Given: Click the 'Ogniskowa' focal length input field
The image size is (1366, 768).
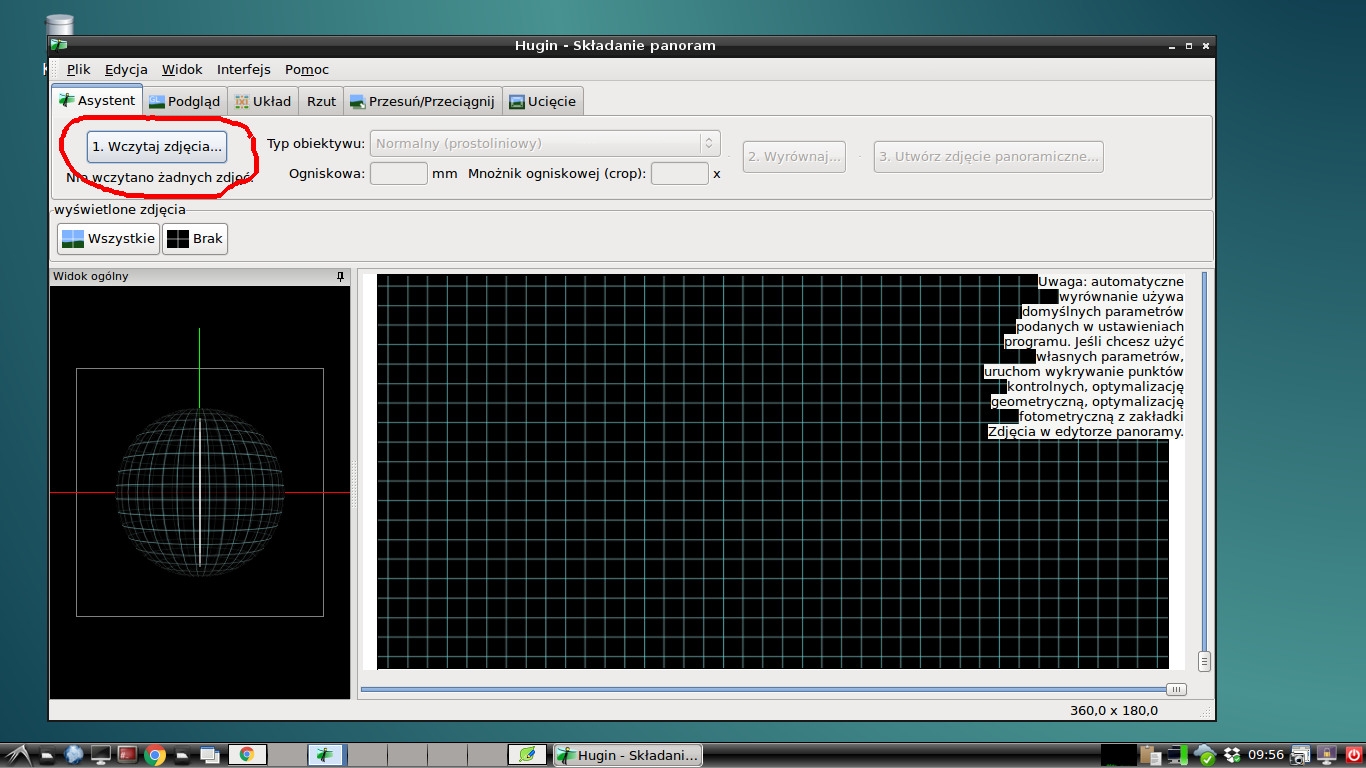Looking at the screenshot, I should (x=398, y=173).
